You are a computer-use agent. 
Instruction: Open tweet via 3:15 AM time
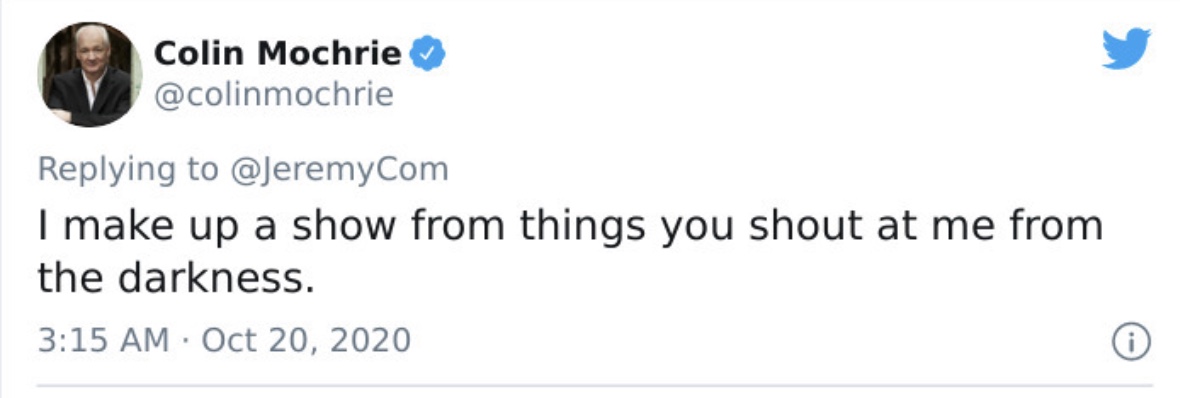pos(103,340)
